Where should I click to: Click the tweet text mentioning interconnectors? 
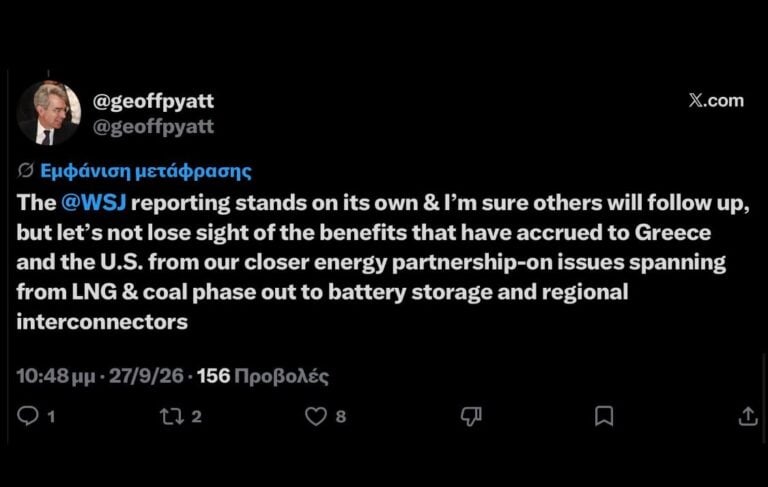pos(382,262)
